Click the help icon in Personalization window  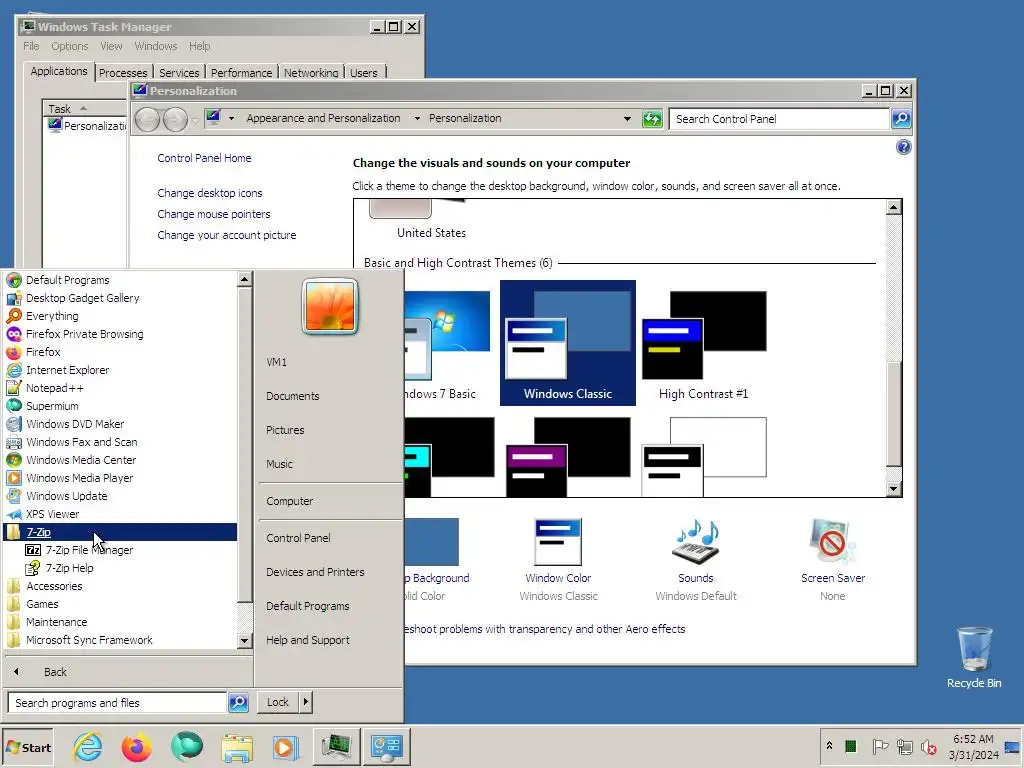pyautogui.click(x=903, y=147)
